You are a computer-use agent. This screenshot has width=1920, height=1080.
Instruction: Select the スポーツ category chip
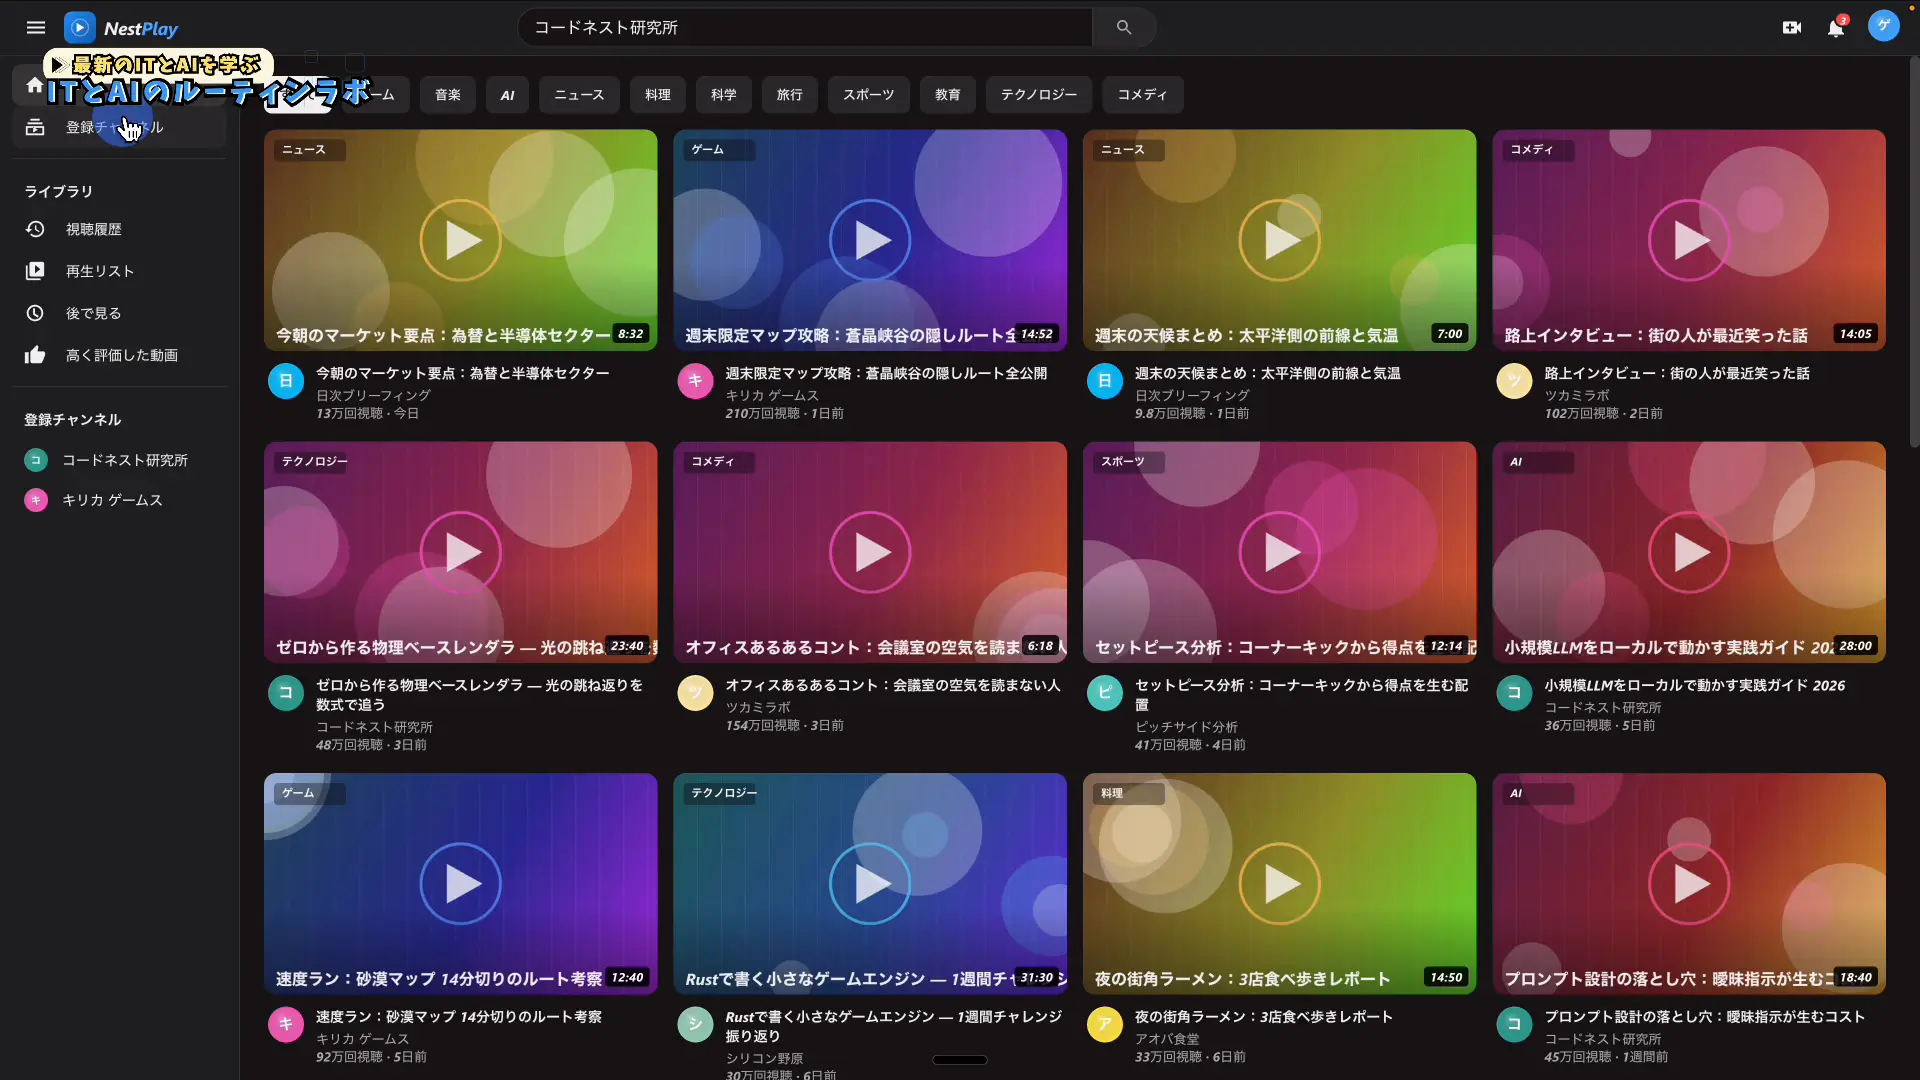(869, 95)
